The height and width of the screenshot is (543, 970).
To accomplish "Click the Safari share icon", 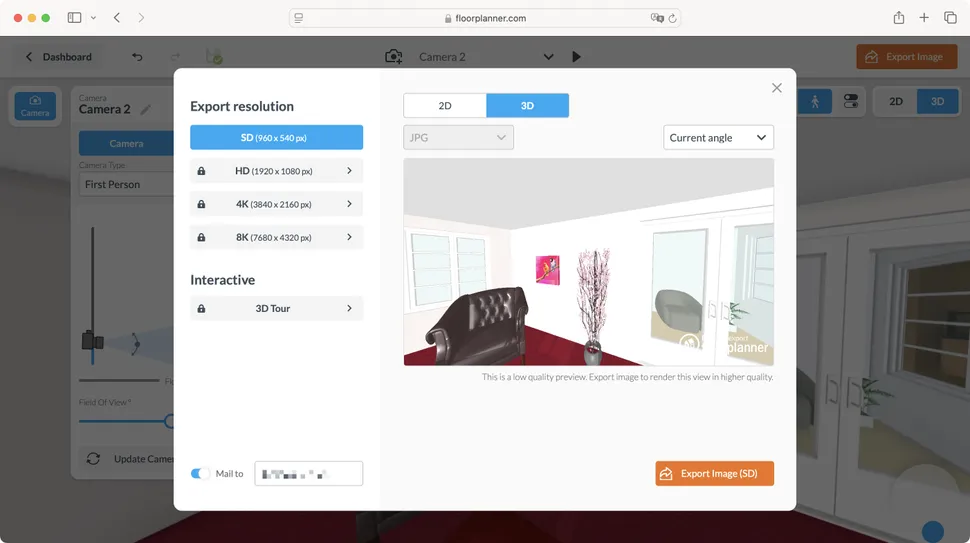I will coord(898,18).
